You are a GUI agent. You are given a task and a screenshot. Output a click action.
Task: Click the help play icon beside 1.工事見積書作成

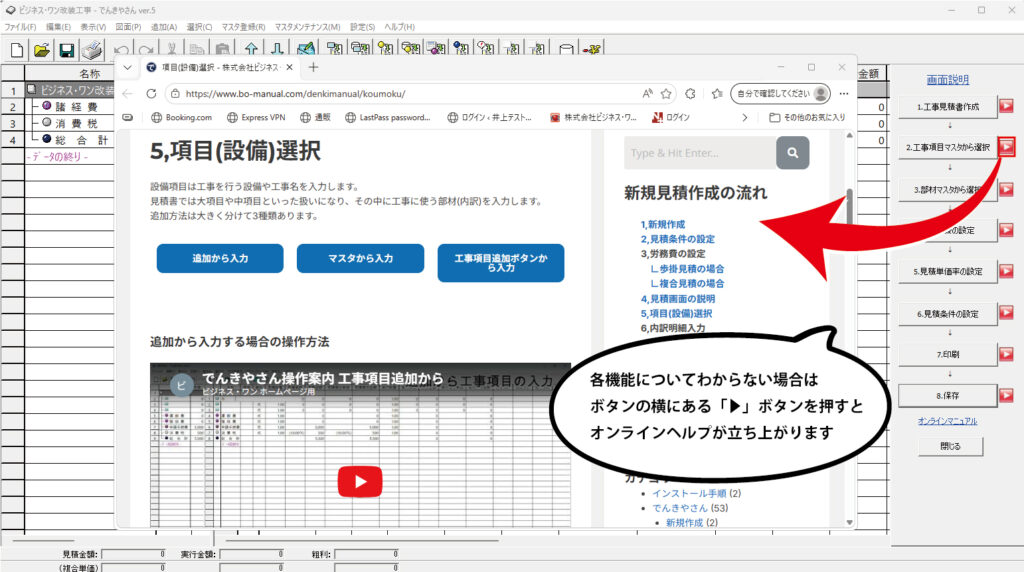pyautogui.click(x=1006, y=106)
